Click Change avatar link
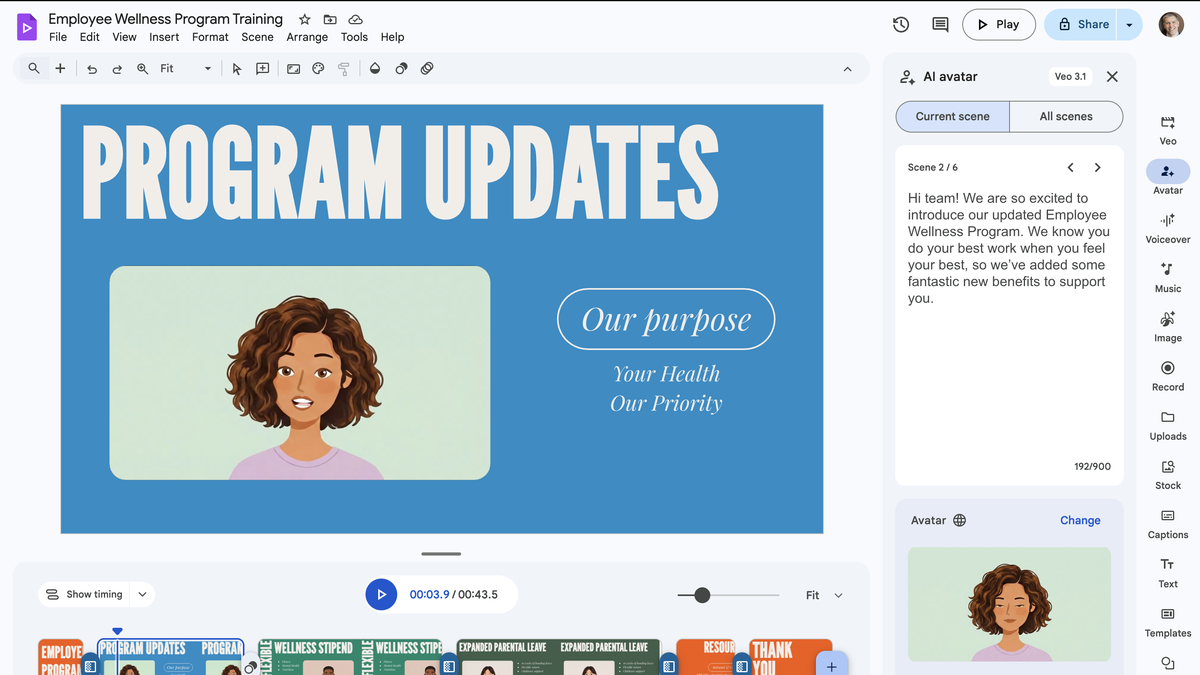The image size is (1200, 675). tap(1080, 520)
